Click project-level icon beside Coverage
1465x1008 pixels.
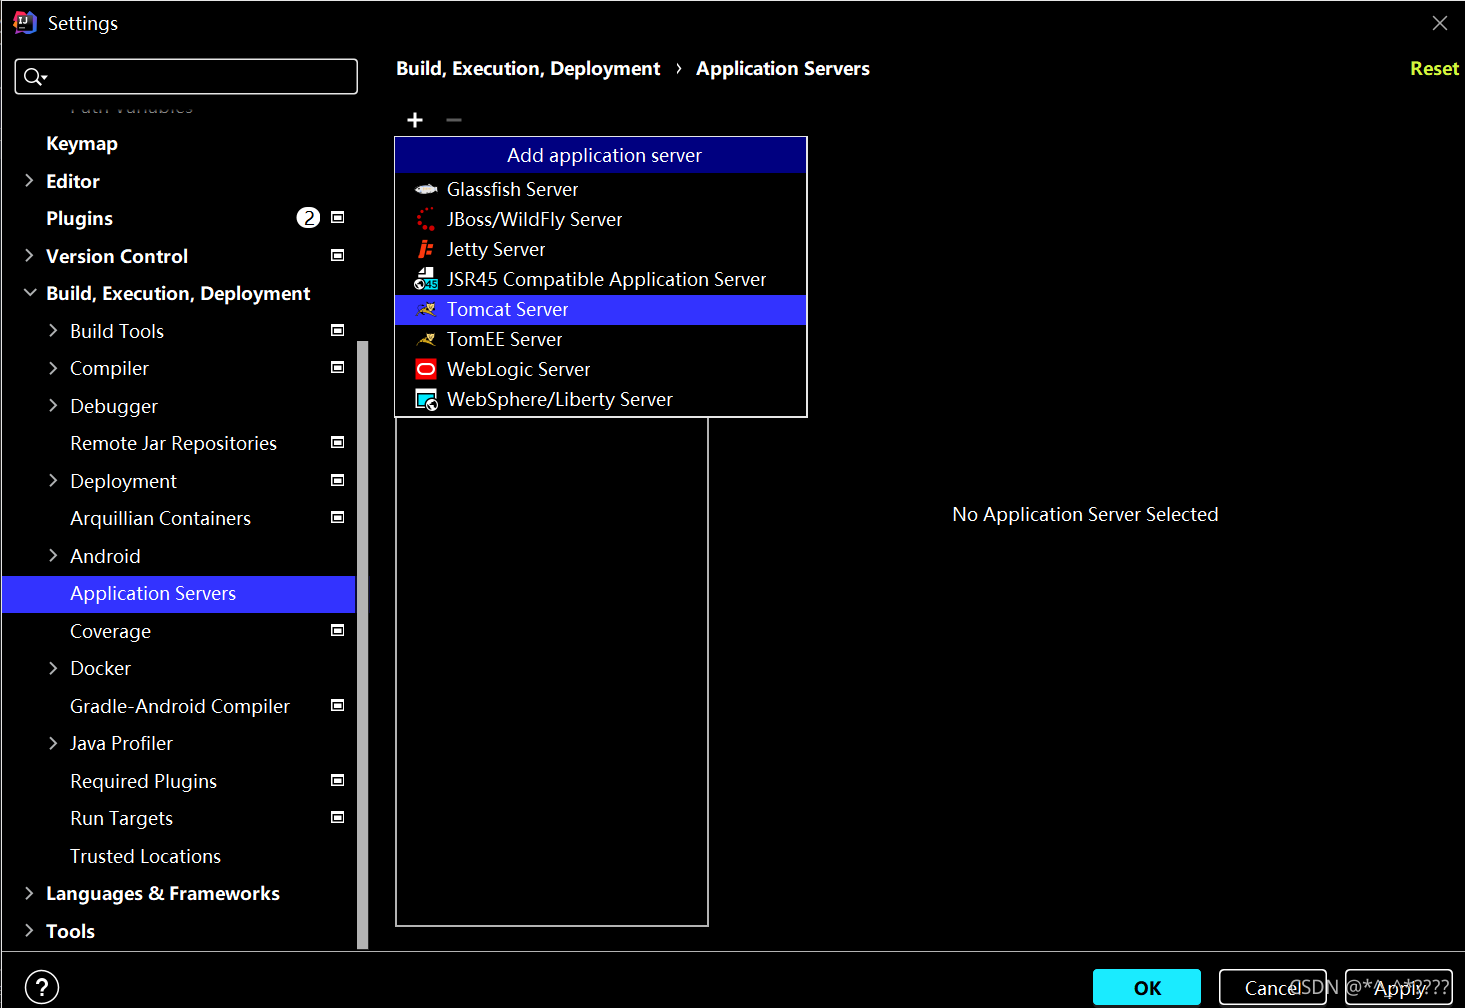pyautogui.click(x=338, y=630)
